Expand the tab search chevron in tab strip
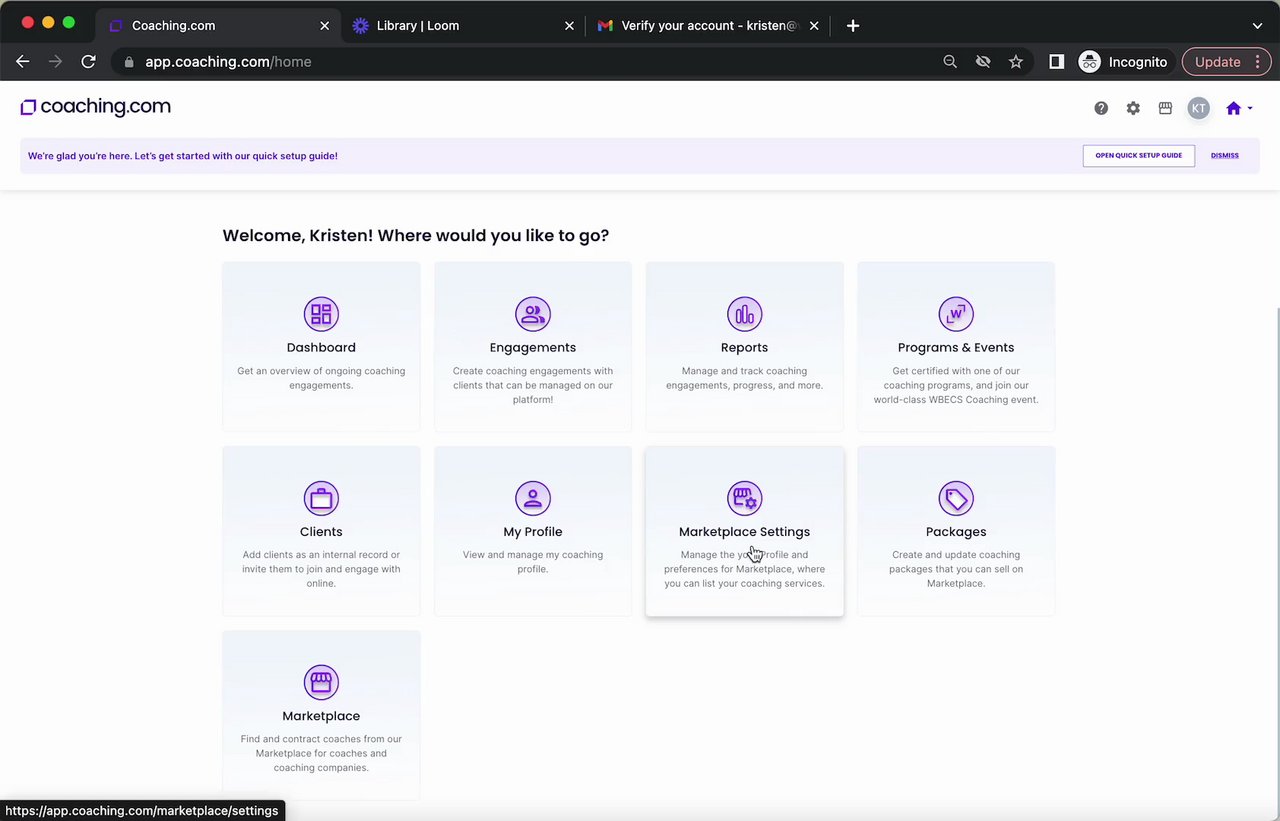The height and width of the screenshot is (821, 1280). tap(1257, 26)
